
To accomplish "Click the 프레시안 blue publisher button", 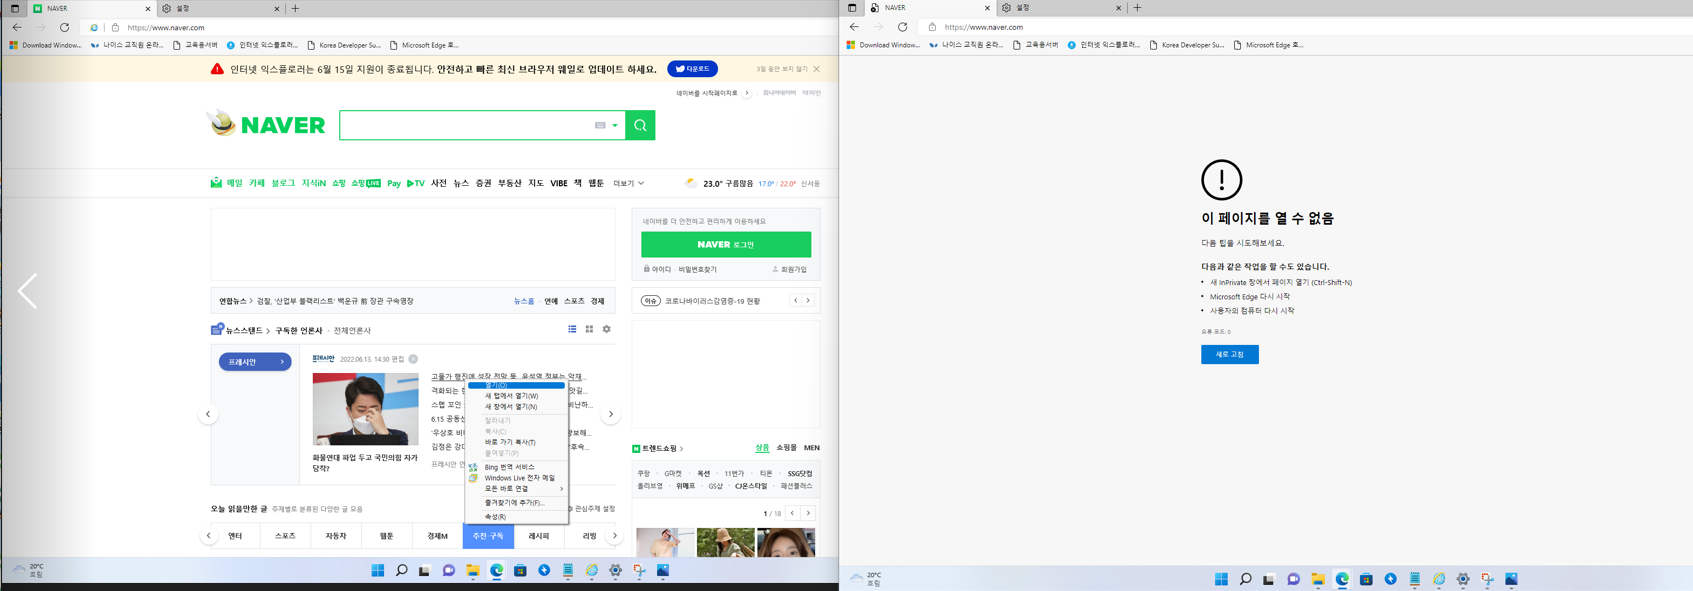I will coord(255,362).
